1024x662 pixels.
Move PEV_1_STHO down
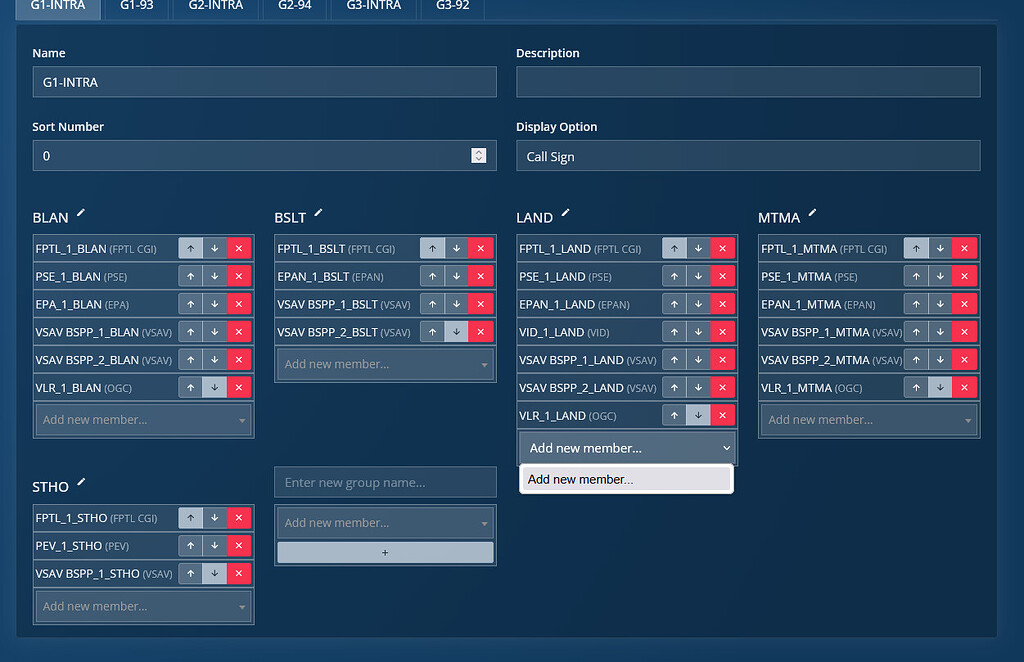coord(215,546)
